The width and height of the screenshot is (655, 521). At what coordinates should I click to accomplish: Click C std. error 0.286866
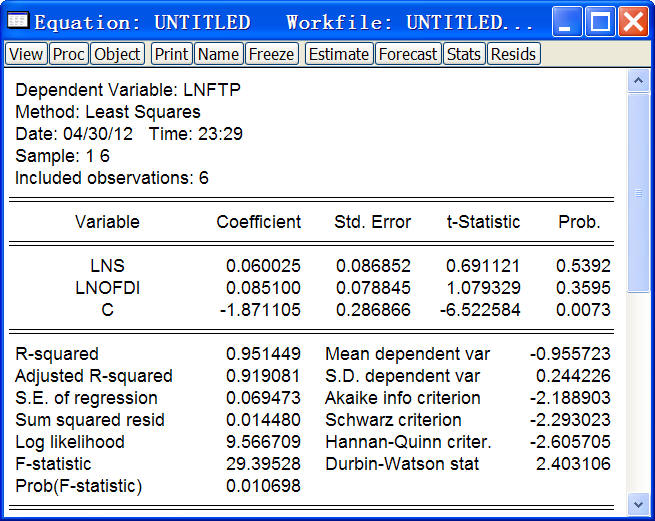373,310
